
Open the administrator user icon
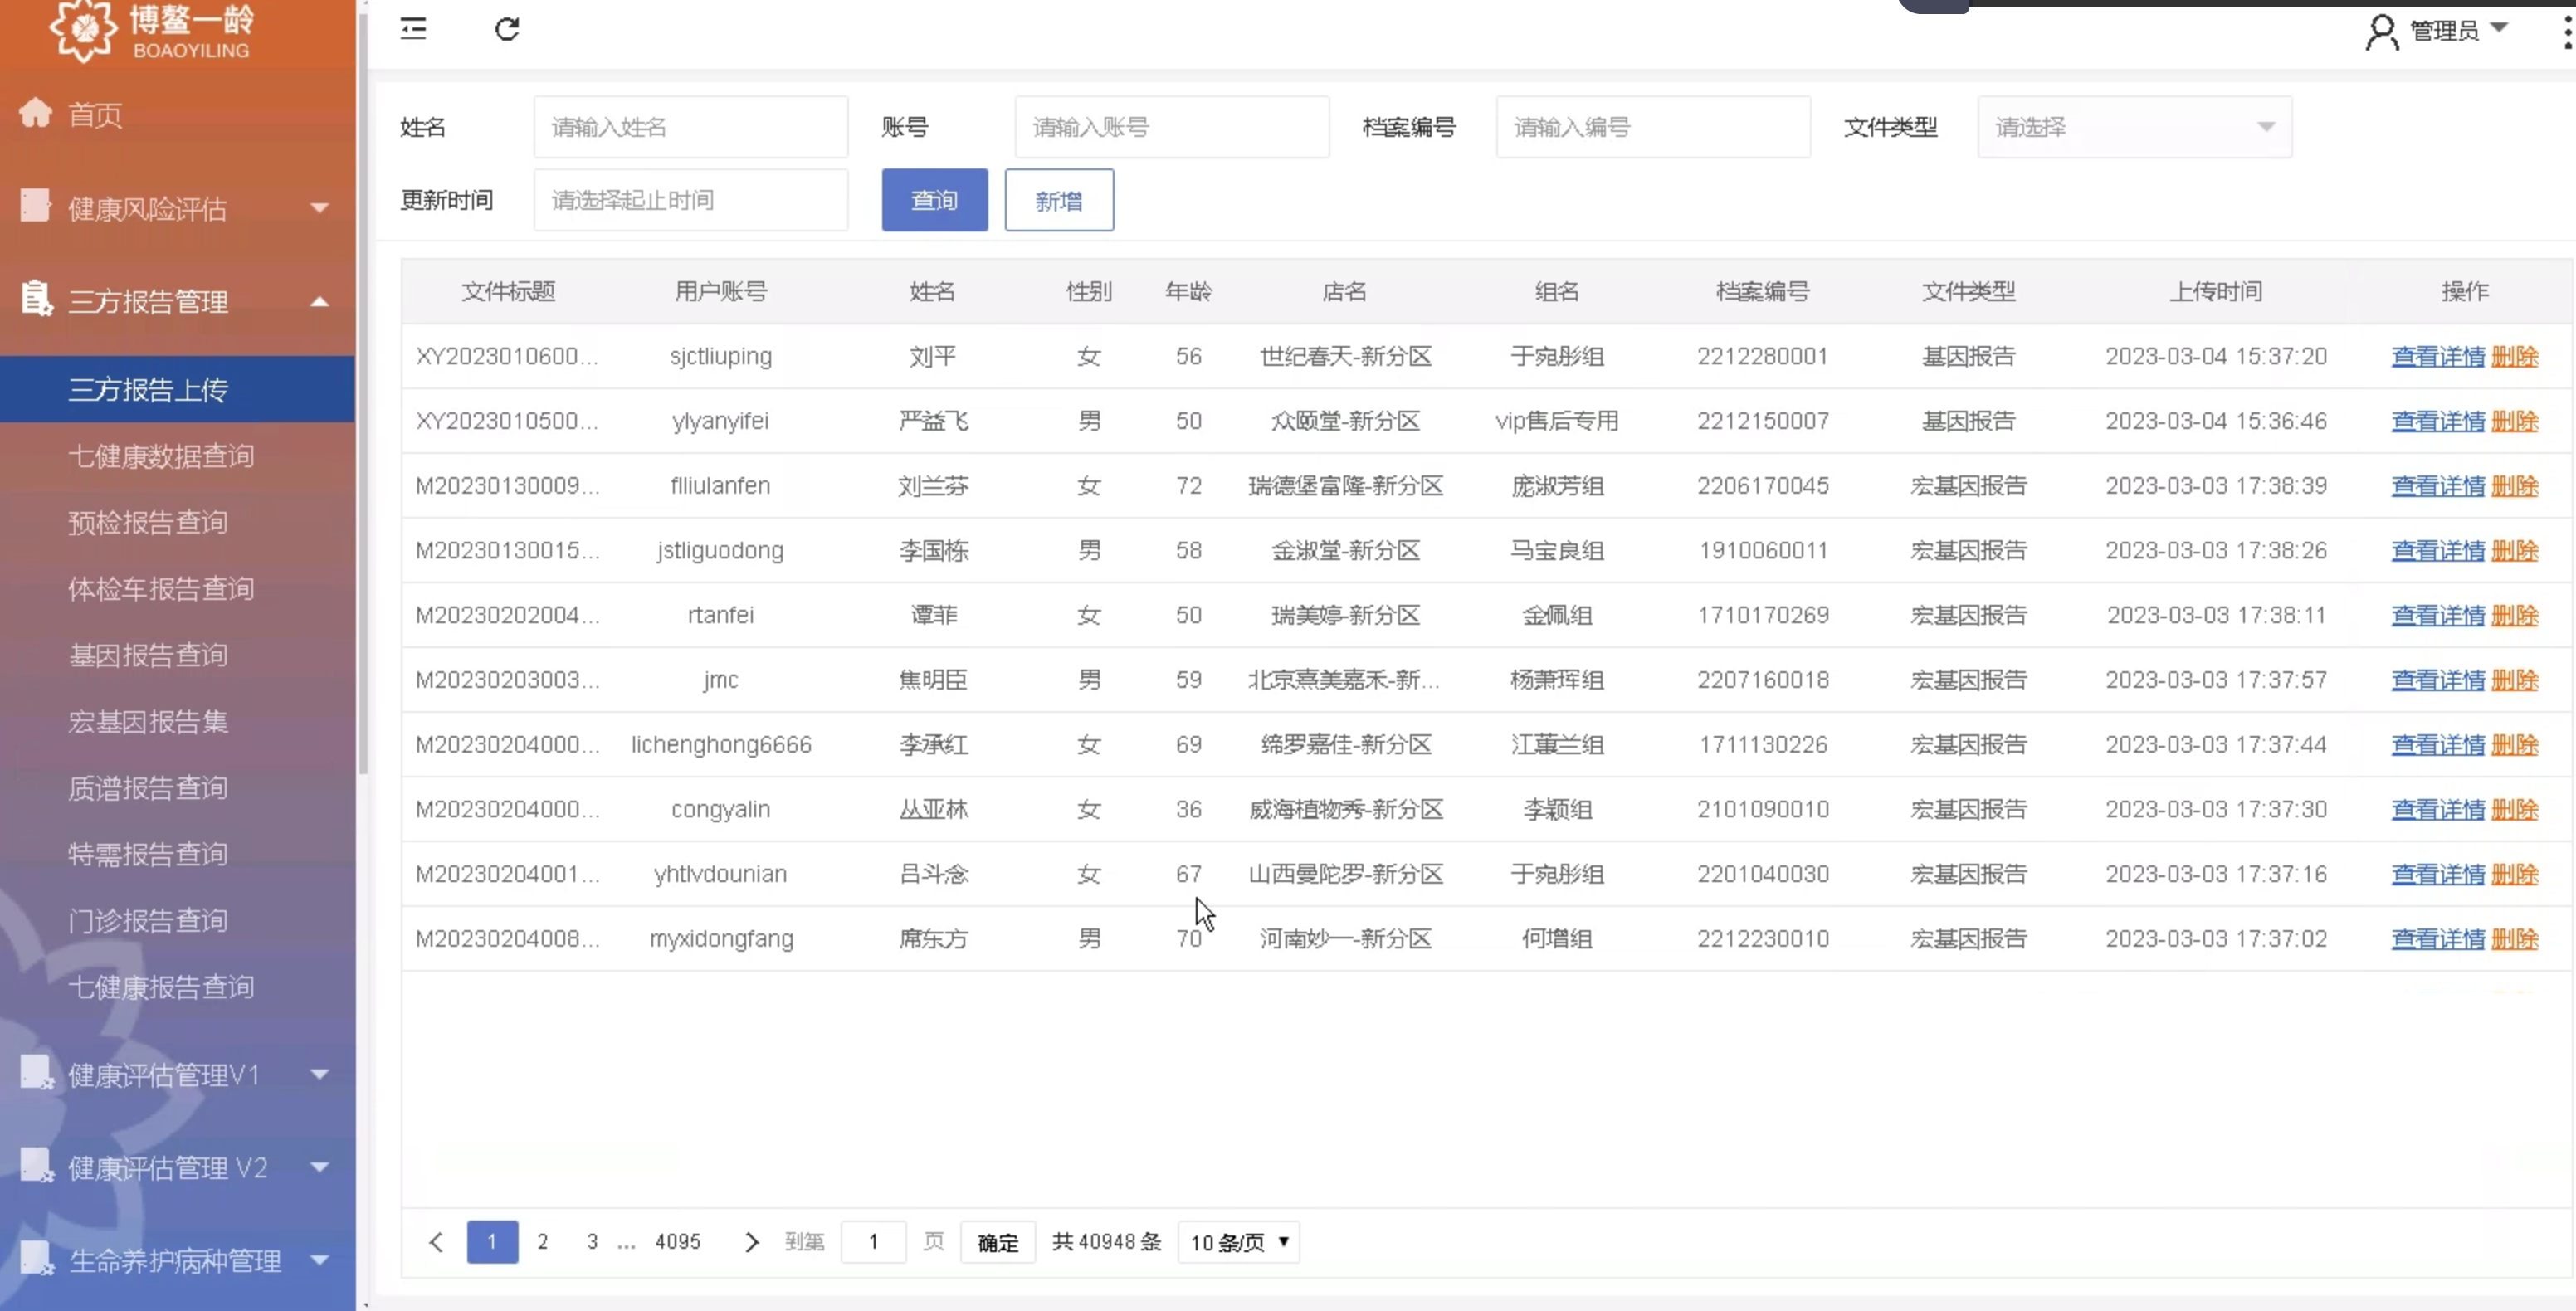point(2382,31)
